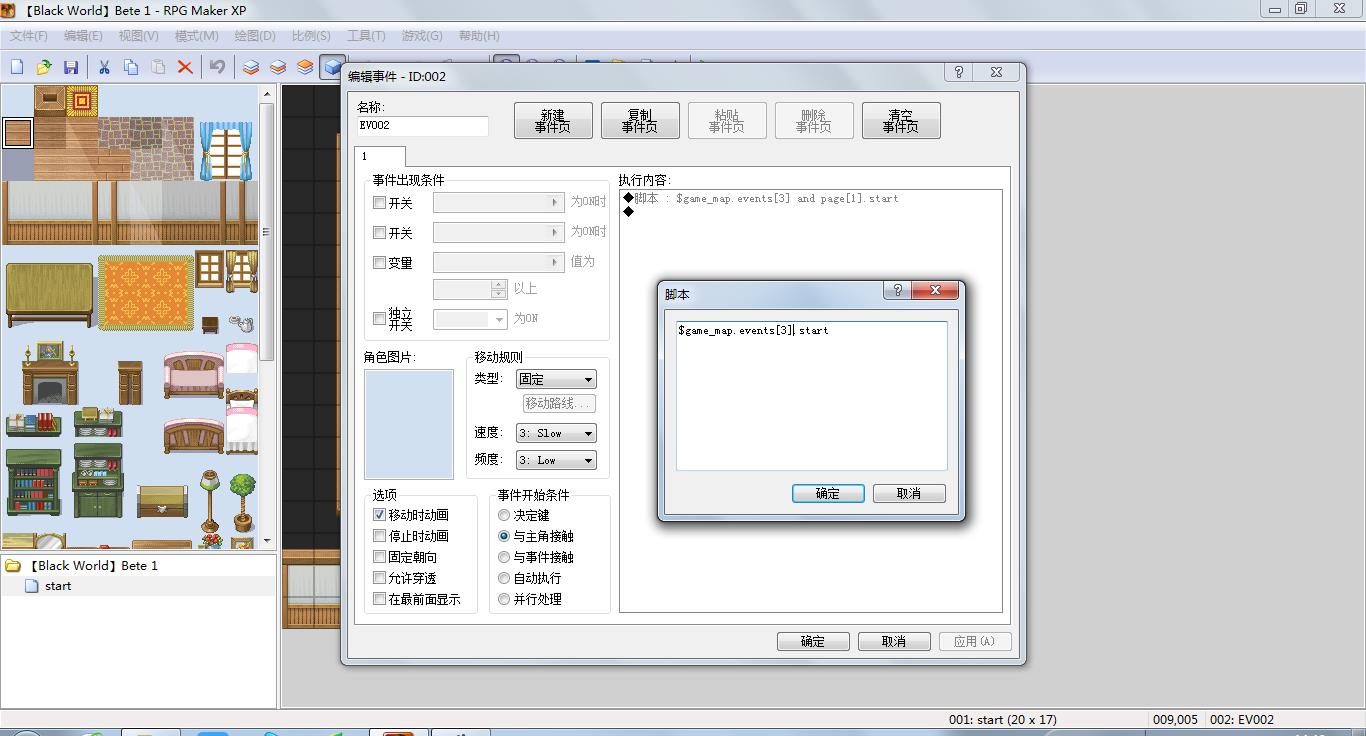Open the 类型 dropdown showing 固定
Screen dimensions: 1366x736
click(x=556, y=379)
